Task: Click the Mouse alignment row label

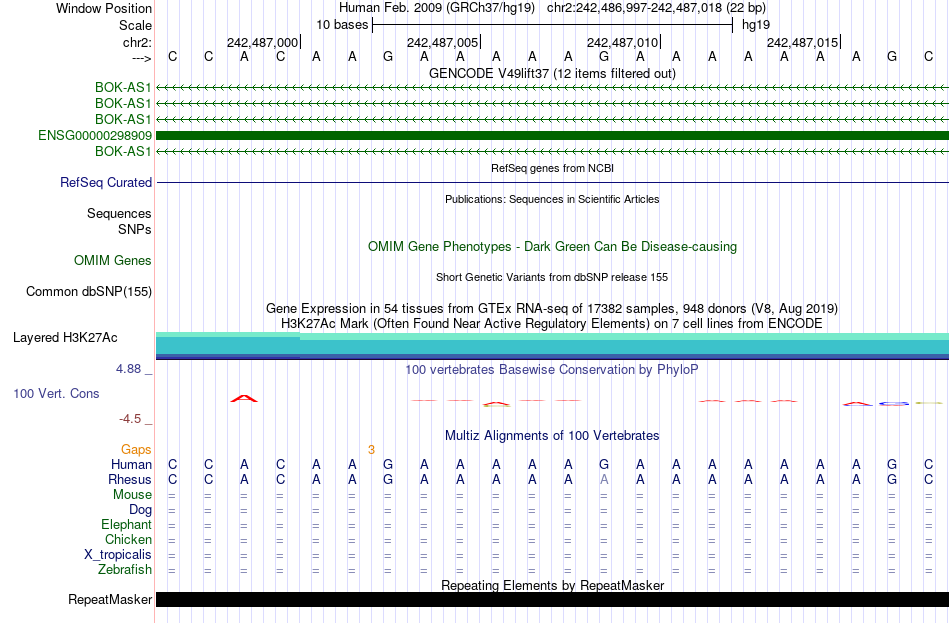Action: (x=132, y=495)
